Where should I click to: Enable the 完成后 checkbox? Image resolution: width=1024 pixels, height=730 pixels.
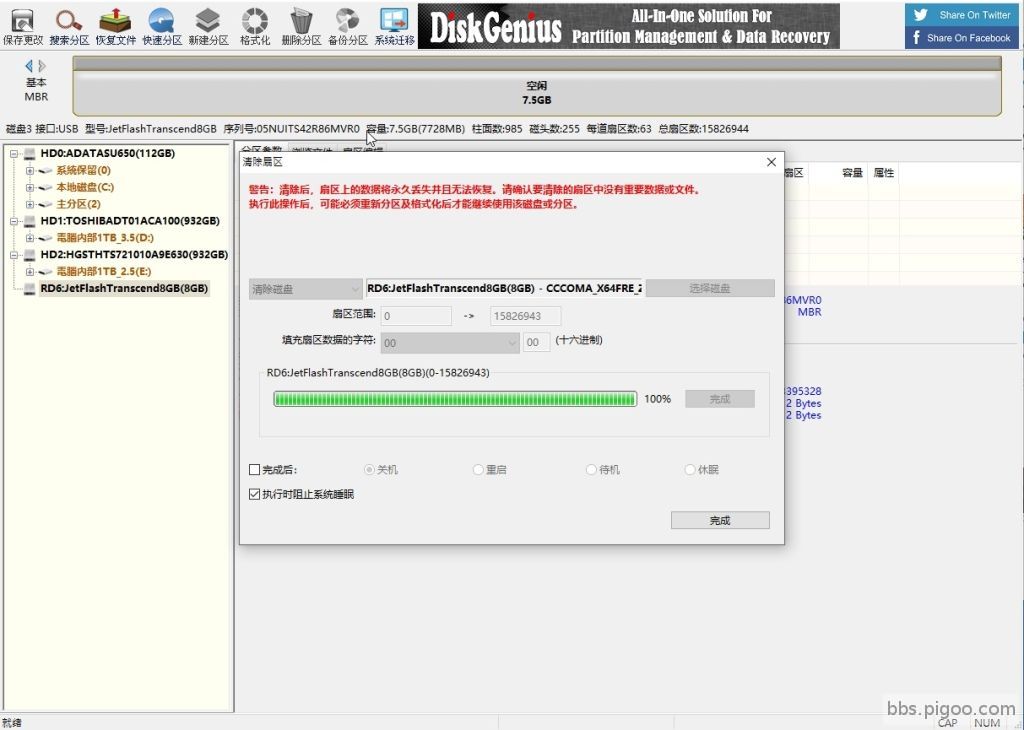(255, 469)
